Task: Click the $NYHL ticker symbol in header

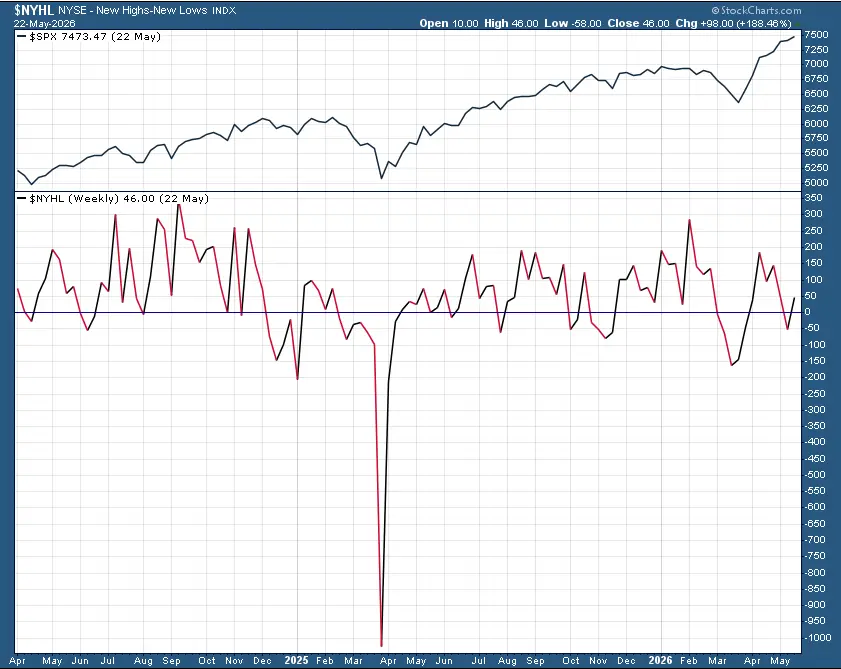Action: click(x=34, y=10)
